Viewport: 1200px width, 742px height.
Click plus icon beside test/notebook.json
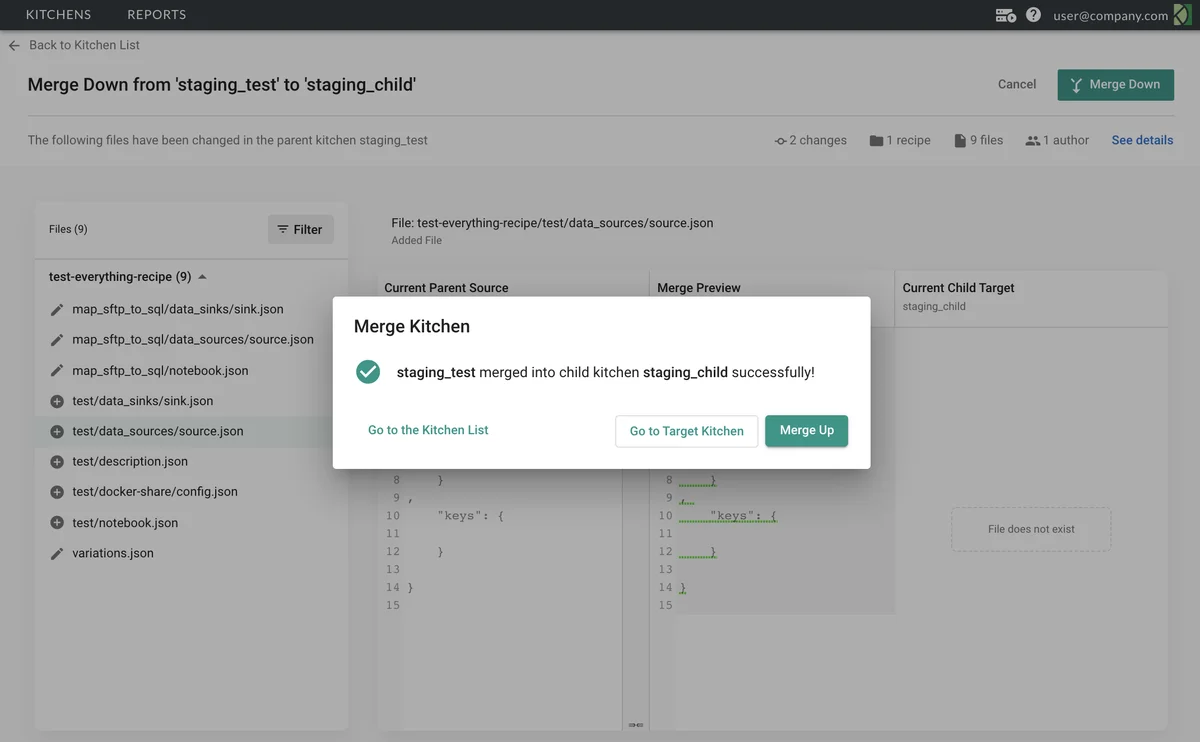[x=57, y=523]
